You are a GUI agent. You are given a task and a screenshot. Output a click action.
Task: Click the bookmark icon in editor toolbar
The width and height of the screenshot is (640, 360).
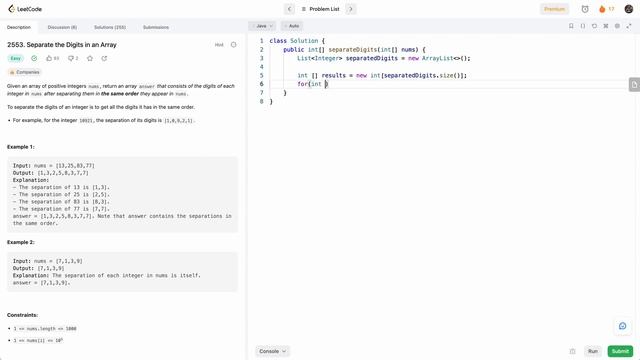point(571,26)
